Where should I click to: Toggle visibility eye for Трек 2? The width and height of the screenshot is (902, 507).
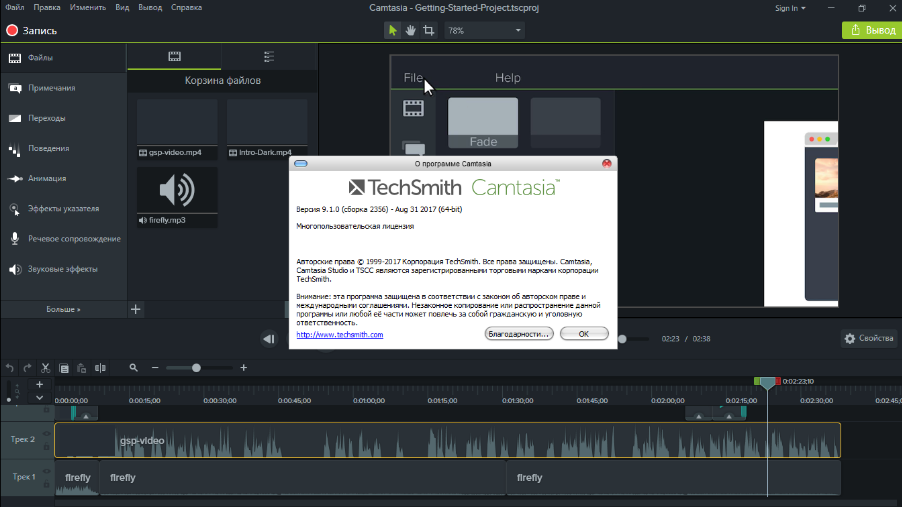click(44, 432)
